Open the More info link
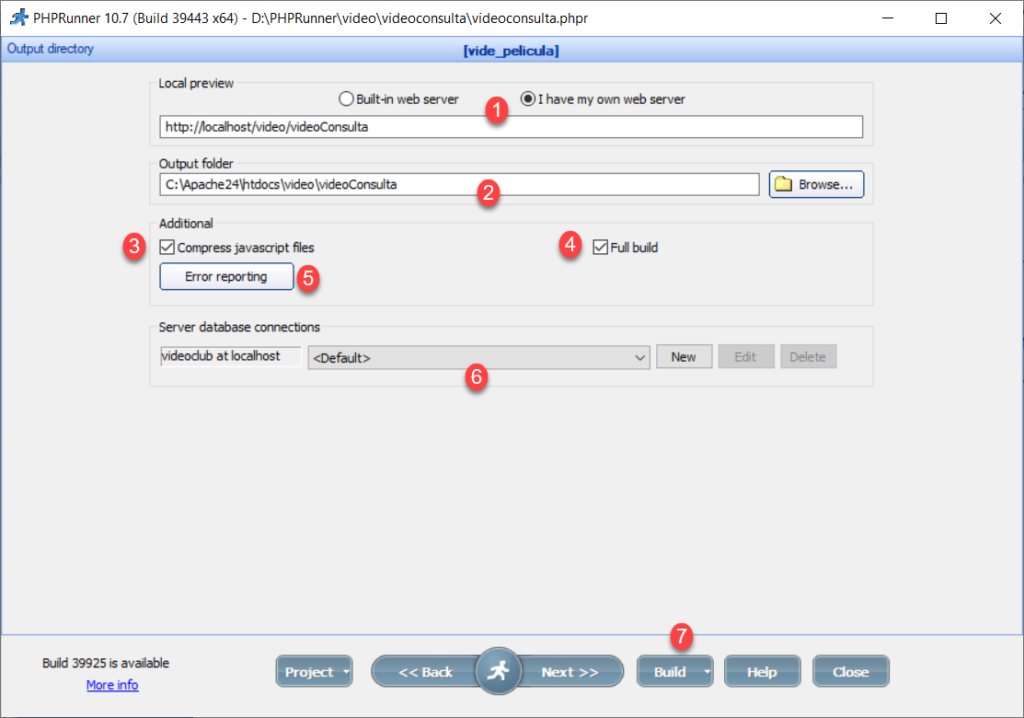Image resolution: width=1024 pixels, height=718 pixels. [112, 685]
